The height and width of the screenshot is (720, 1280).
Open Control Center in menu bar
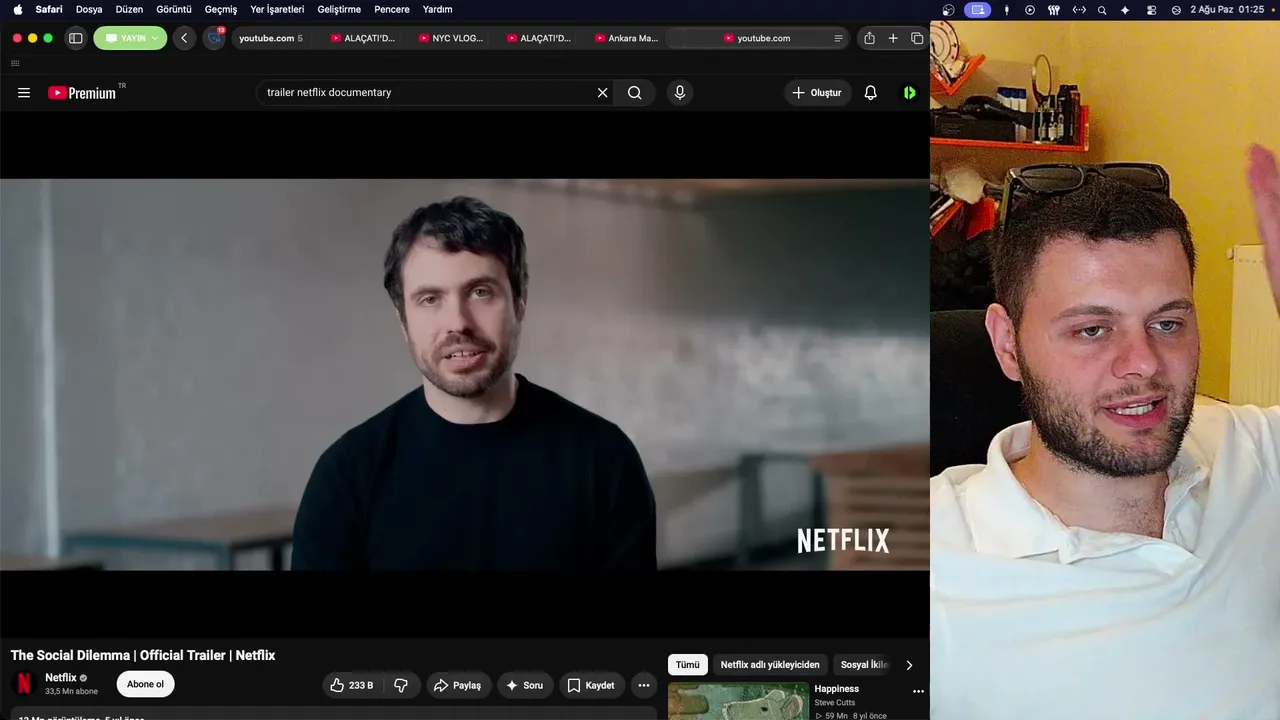1151,10
